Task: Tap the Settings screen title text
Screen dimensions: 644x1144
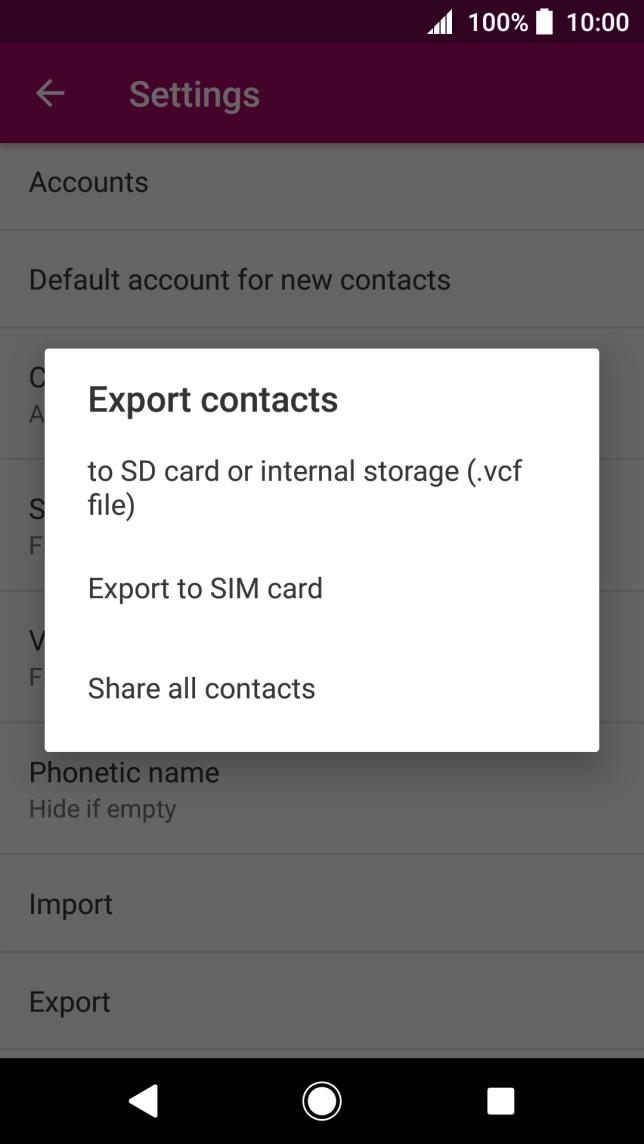Action: (193, 93)
